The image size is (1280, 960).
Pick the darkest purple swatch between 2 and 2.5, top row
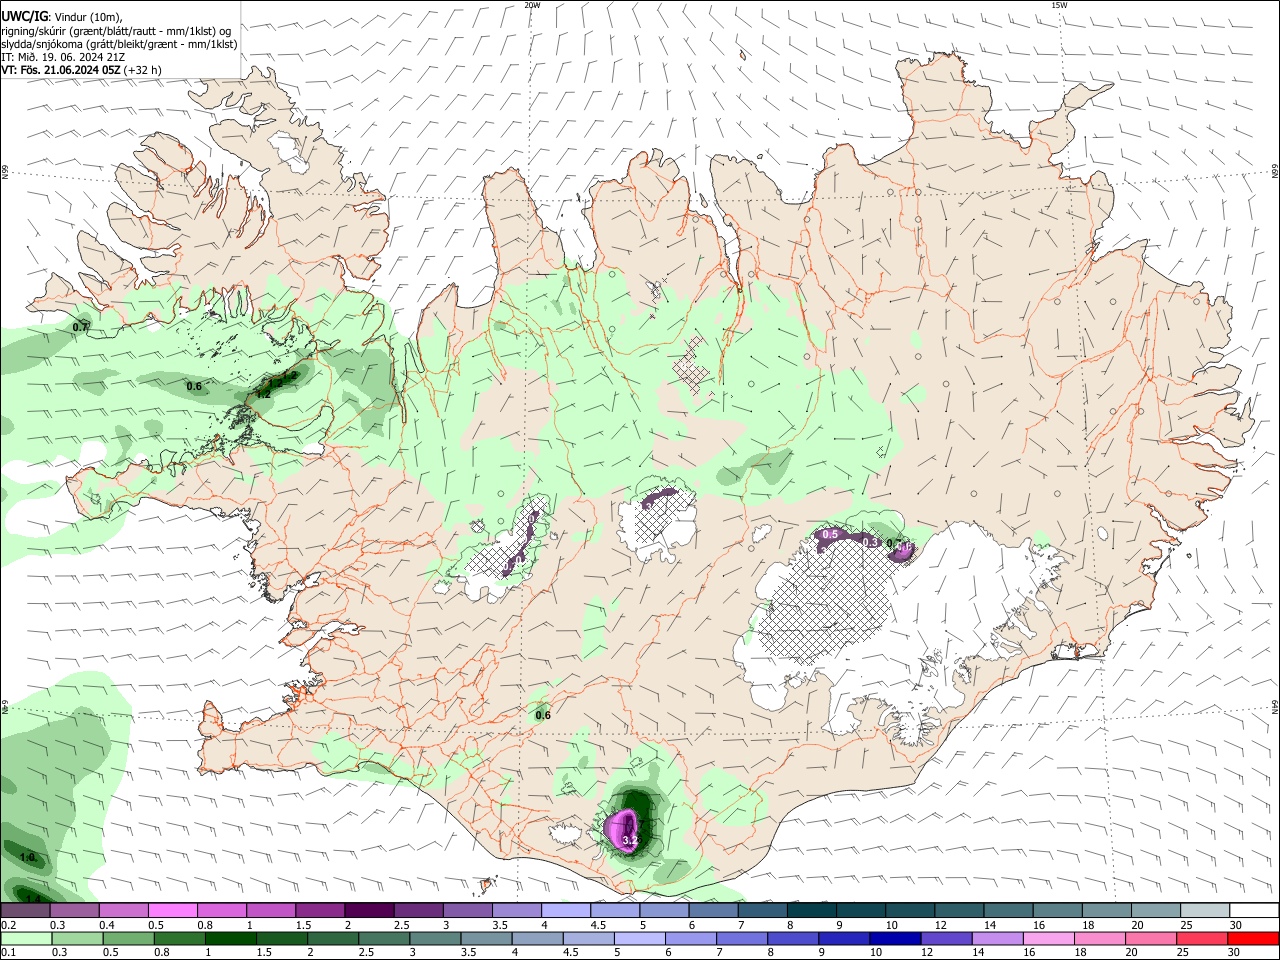point(368,911)
